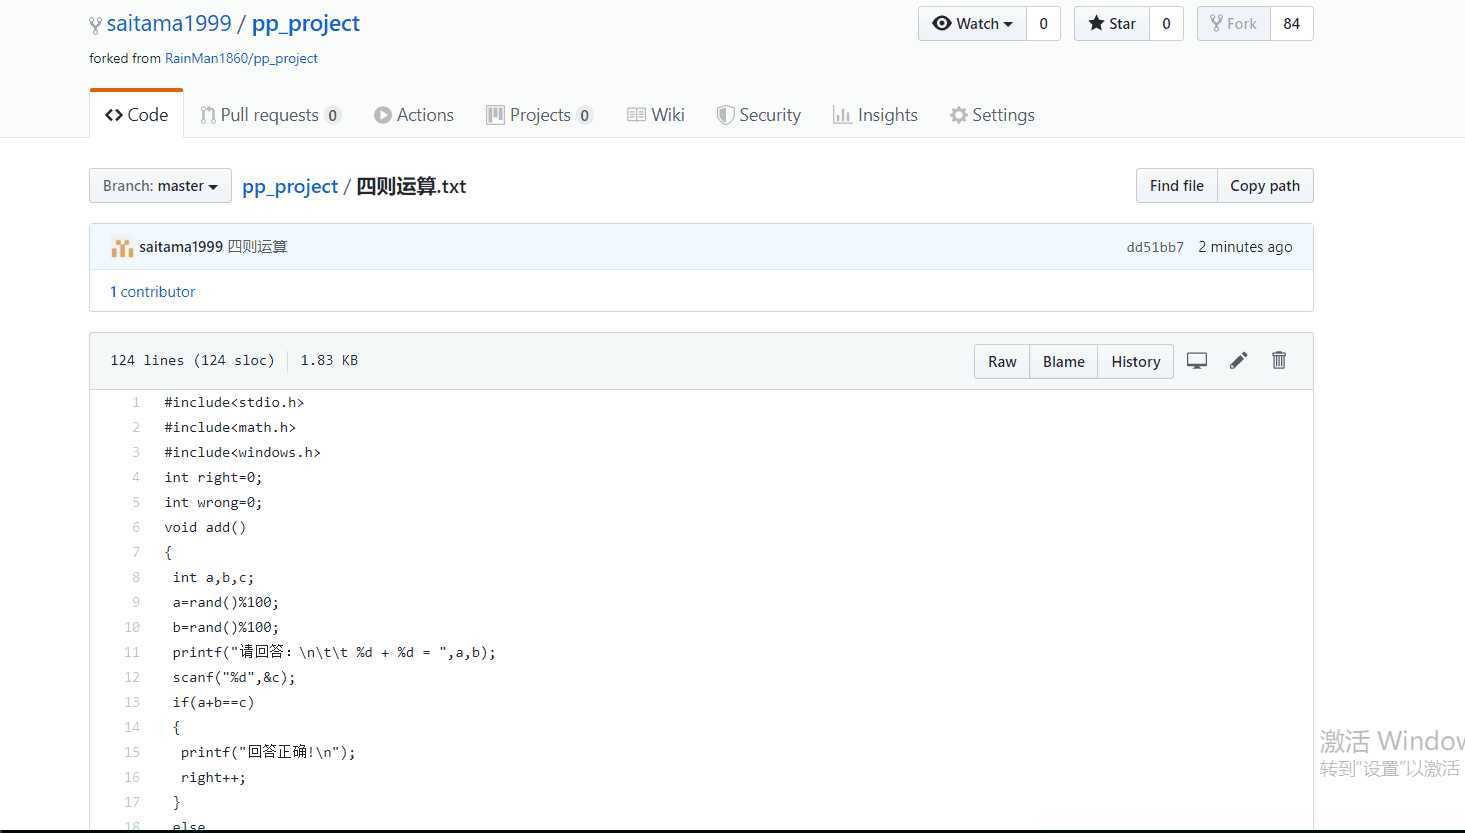The width and height of the screenshot is (1465, 833).
Task: Click code line scanf("%d",&c);
Action: click(234, 677)
